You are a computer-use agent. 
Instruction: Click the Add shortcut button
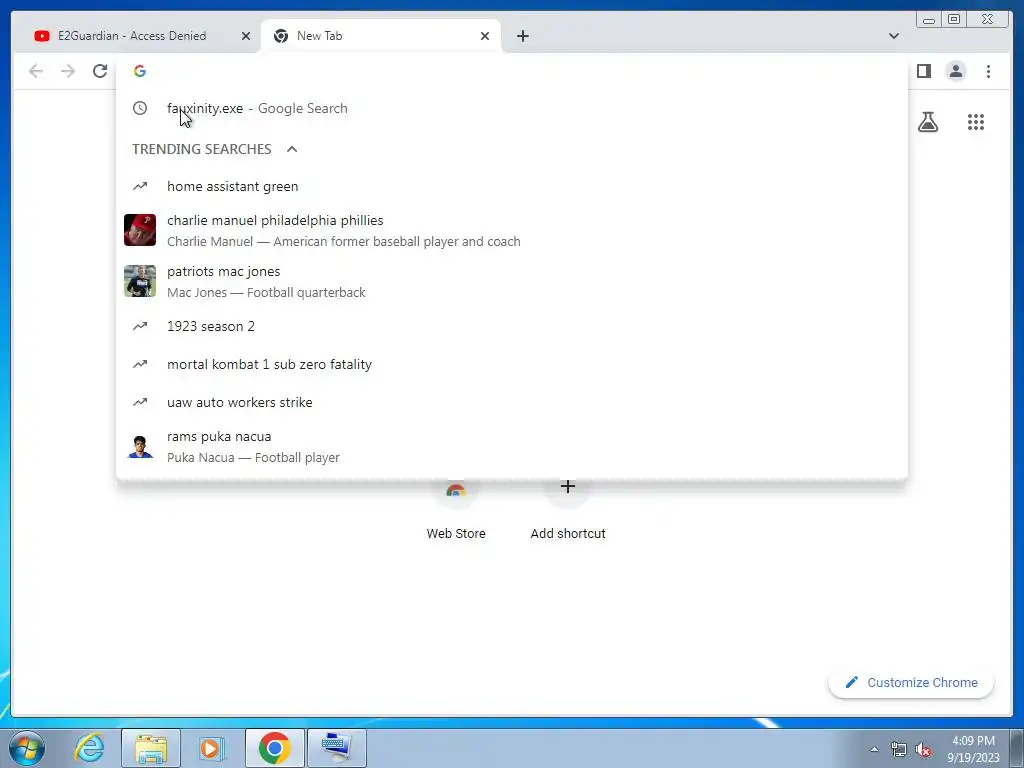(x=568, y=513)
